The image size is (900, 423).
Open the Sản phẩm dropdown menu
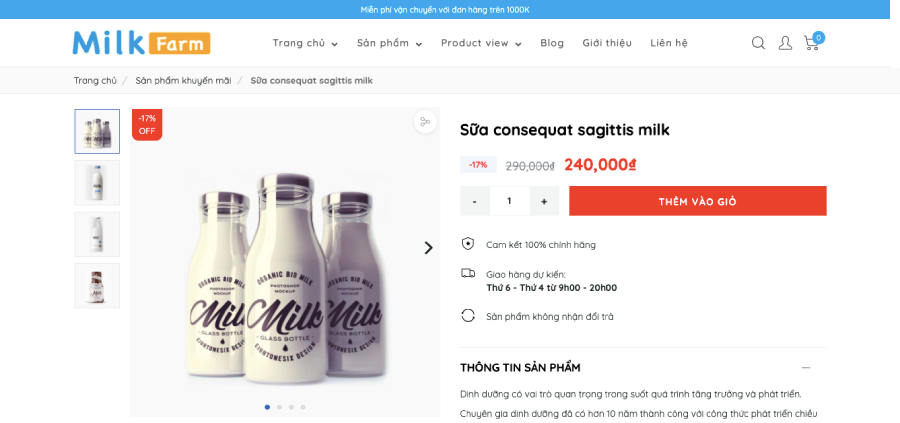coord(389,43)
